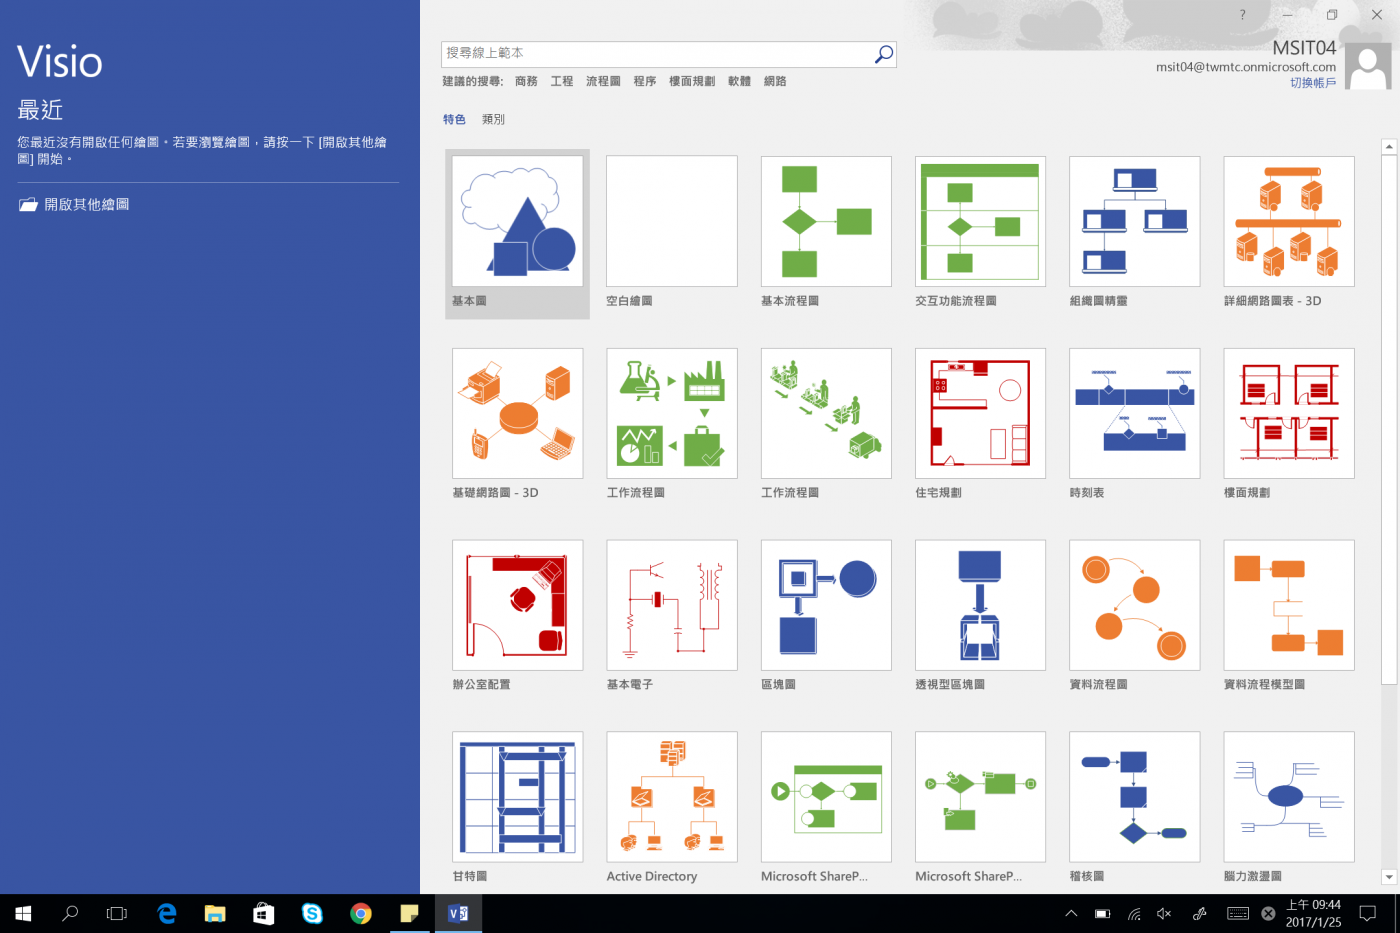Screen dimensions: 1400x933
Task: Open Skype from the taskbar
Action: coord(312,913)
